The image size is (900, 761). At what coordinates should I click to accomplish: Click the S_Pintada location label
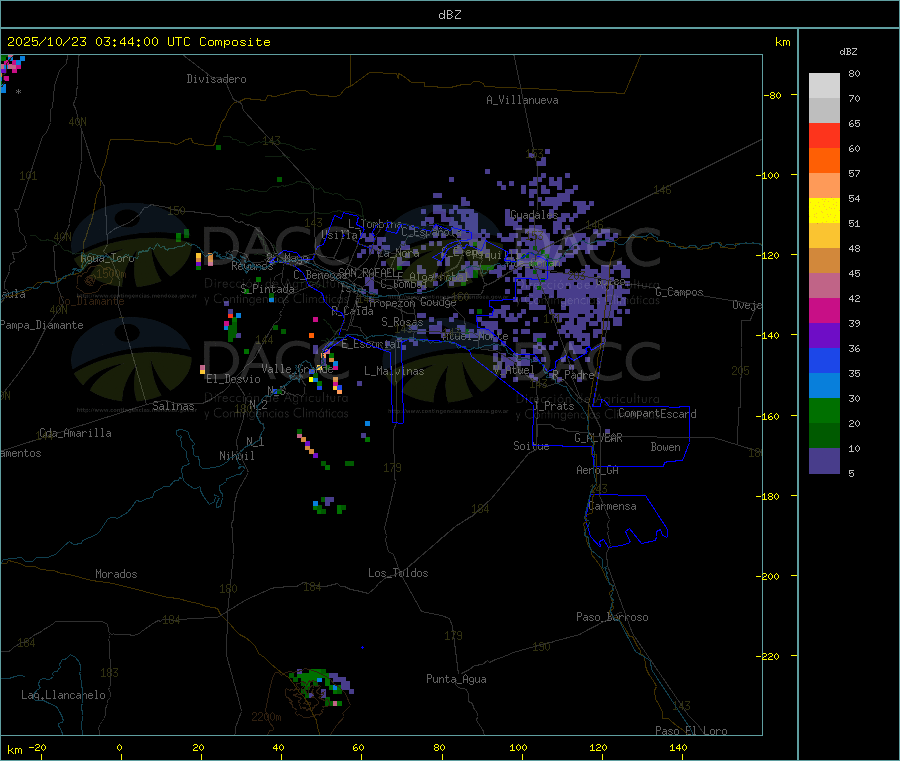tap(267, 289)
